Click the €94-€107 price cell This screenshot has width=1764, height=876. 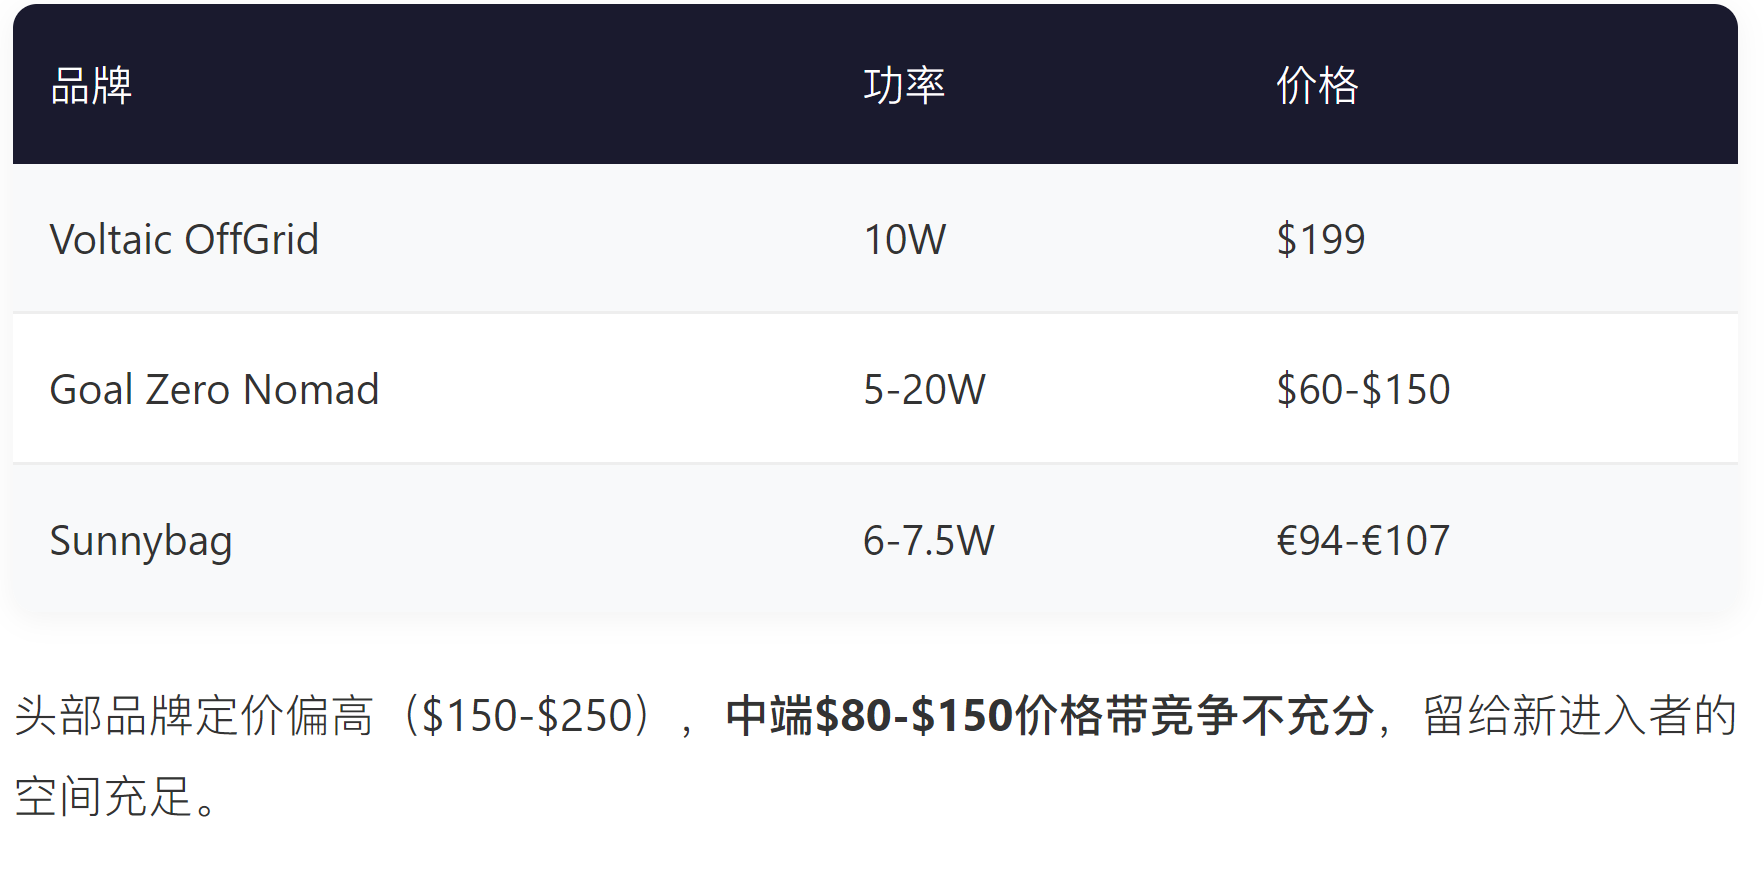pyautogui.click(x=1363, y=541)
